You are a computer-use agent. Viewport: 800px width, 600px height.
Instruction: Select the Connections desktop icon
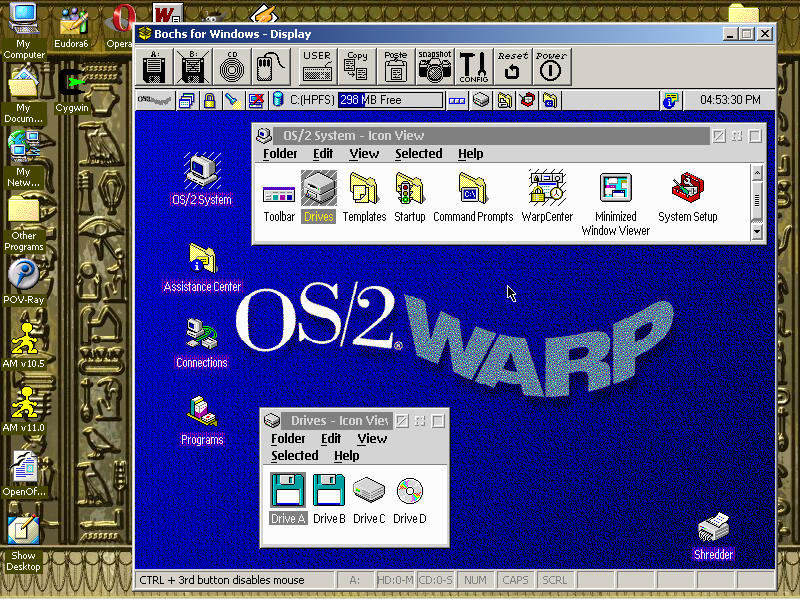[202, 343]
